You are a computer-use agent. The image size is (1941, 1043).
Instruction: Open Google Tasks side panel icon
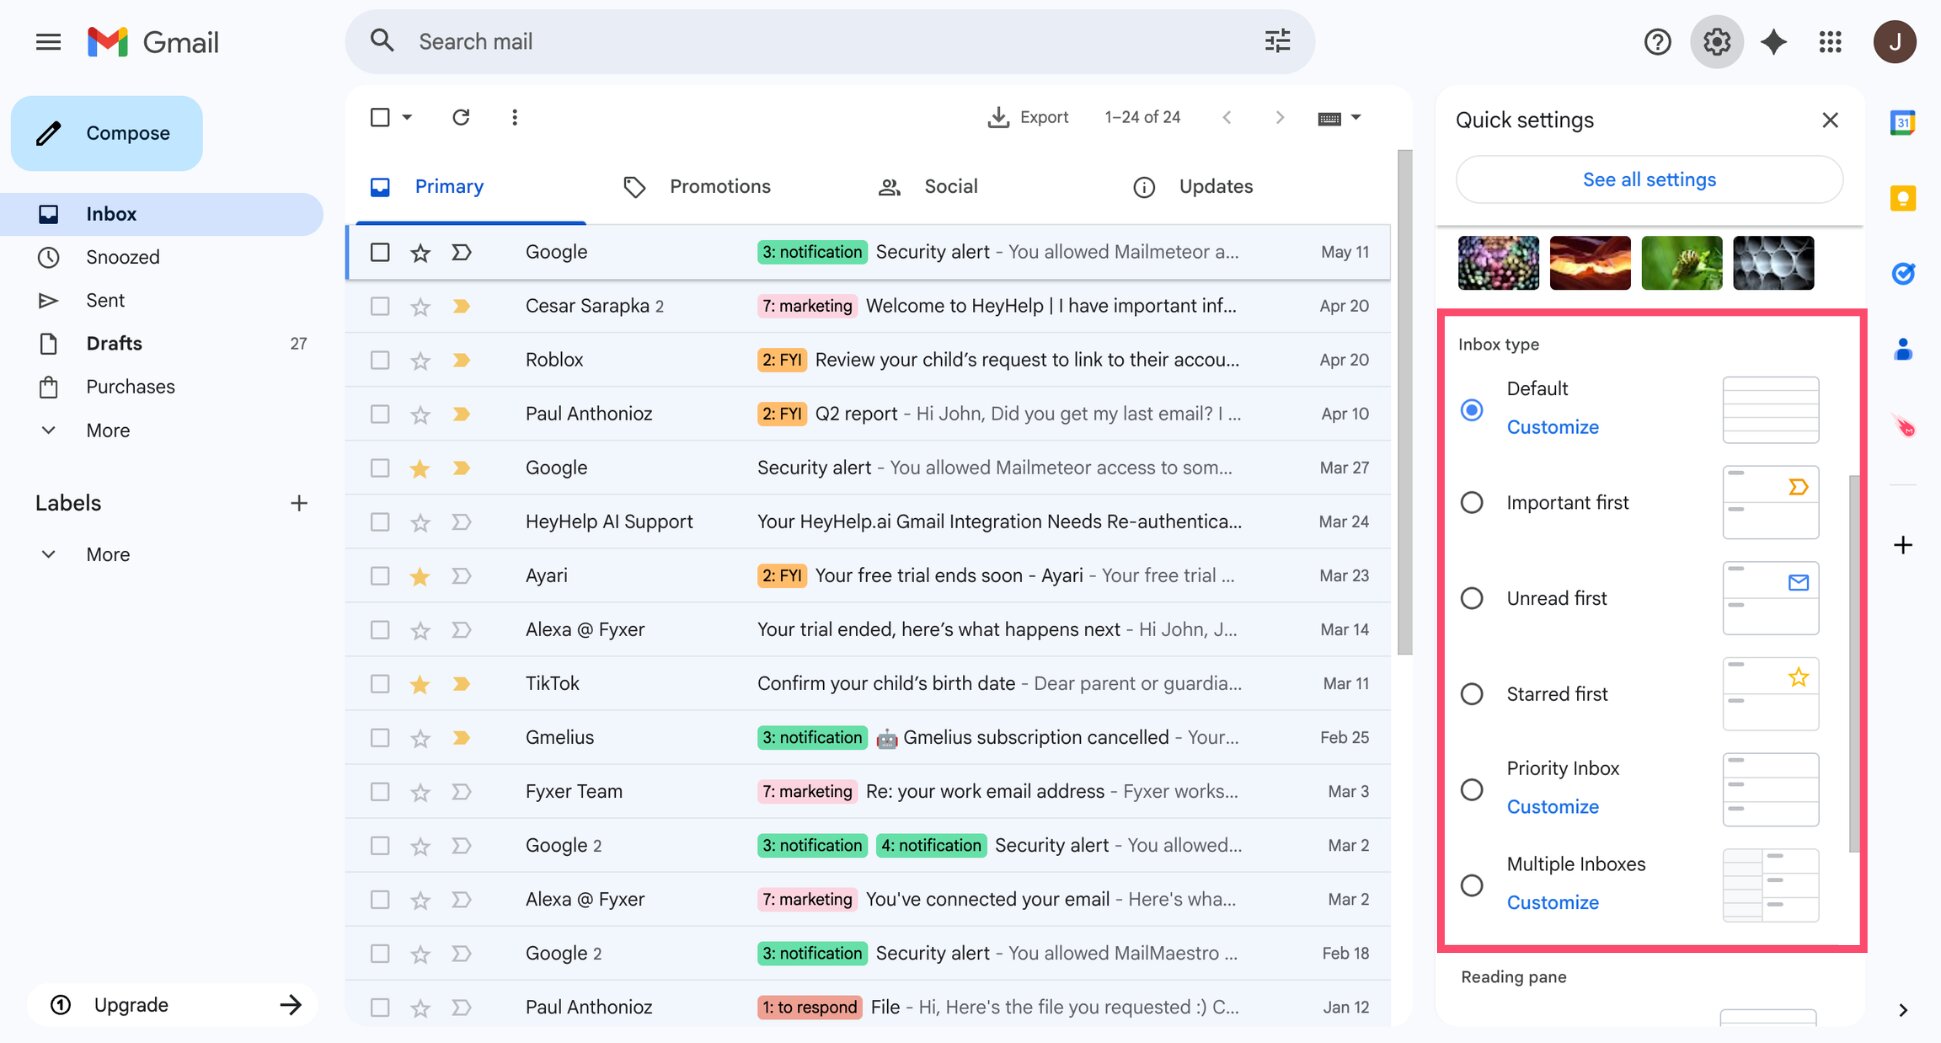pyautogui.click(x=1903, y=273)
